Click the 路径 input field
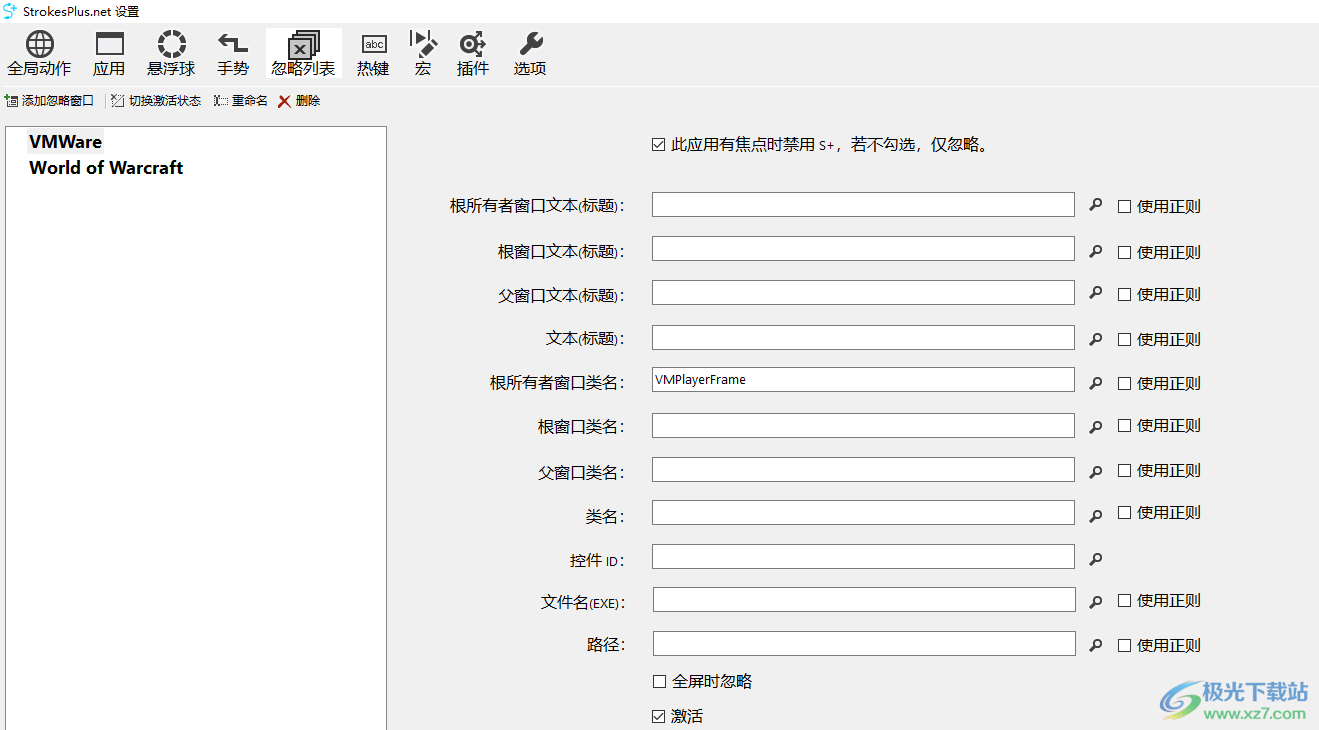Viewport: 1319px width, 730px height. click(864, 643)
